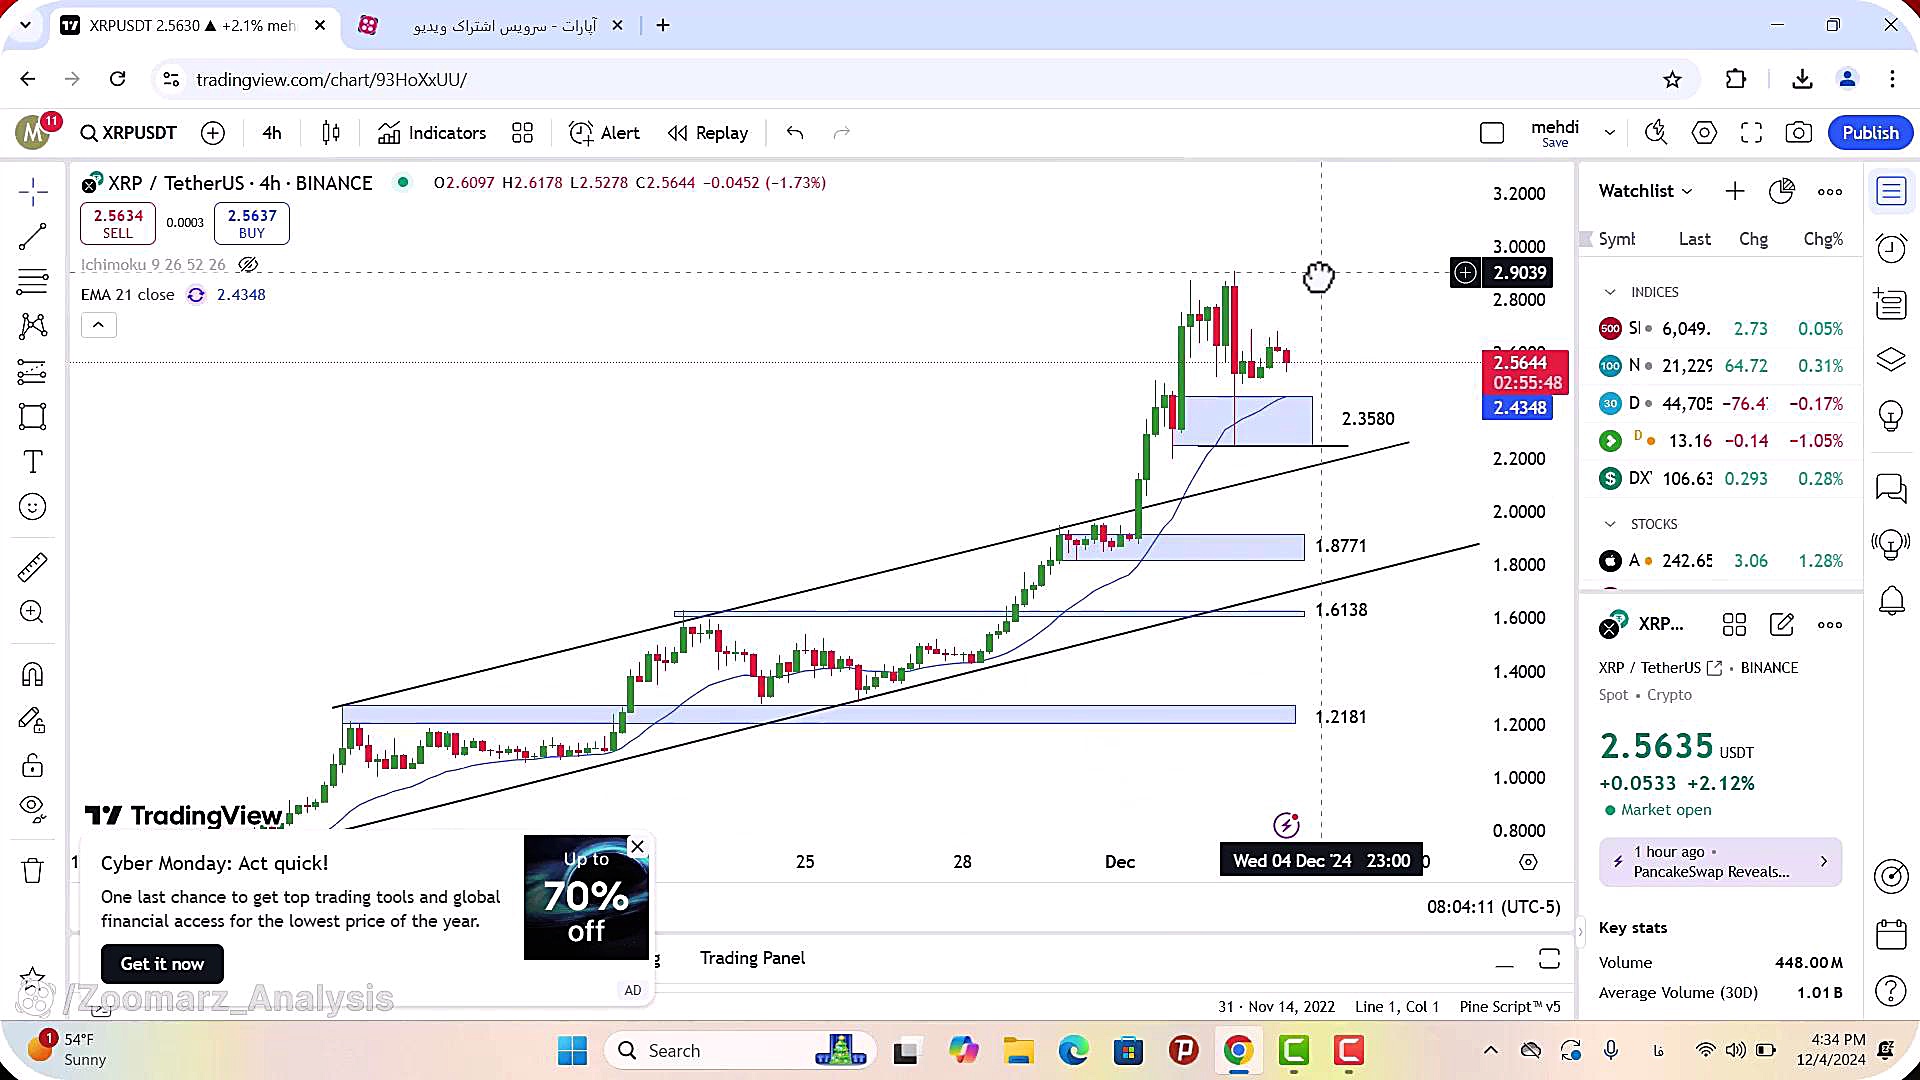Click the trash remove objects icon
Image resolution: width=1920 pixels, height=1080 pixels.
tap(32, 870)
